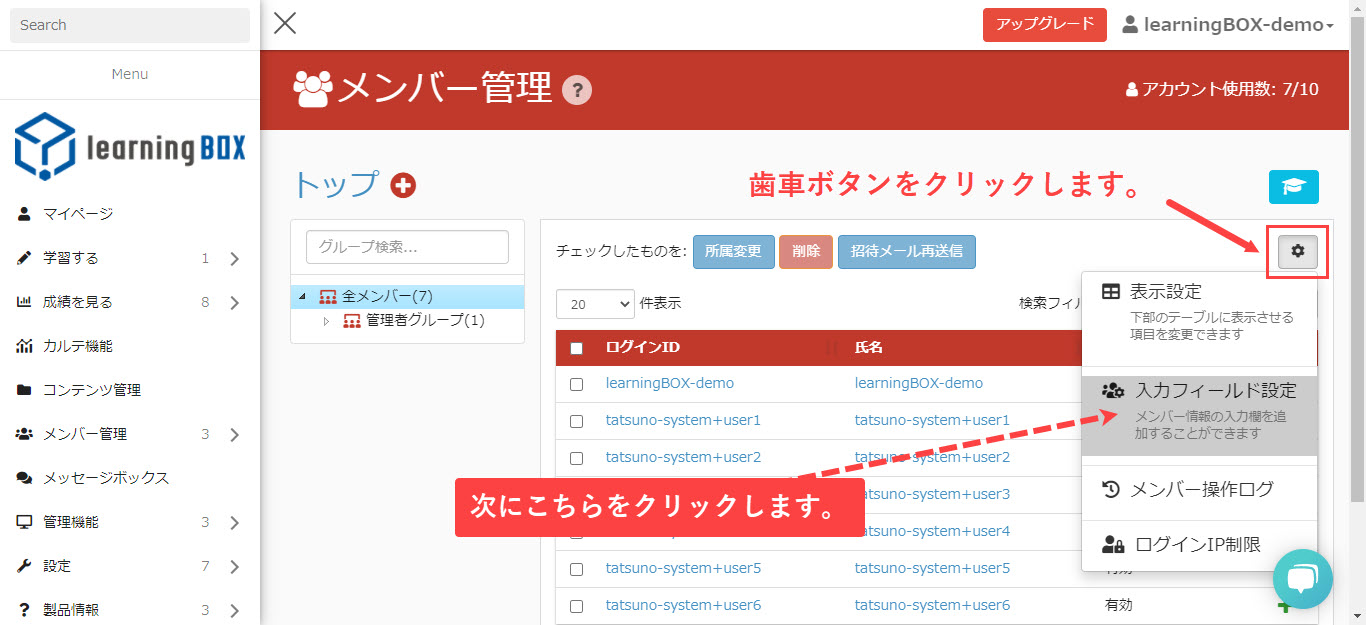Close the sidebar with X icon

pos(285,24)
